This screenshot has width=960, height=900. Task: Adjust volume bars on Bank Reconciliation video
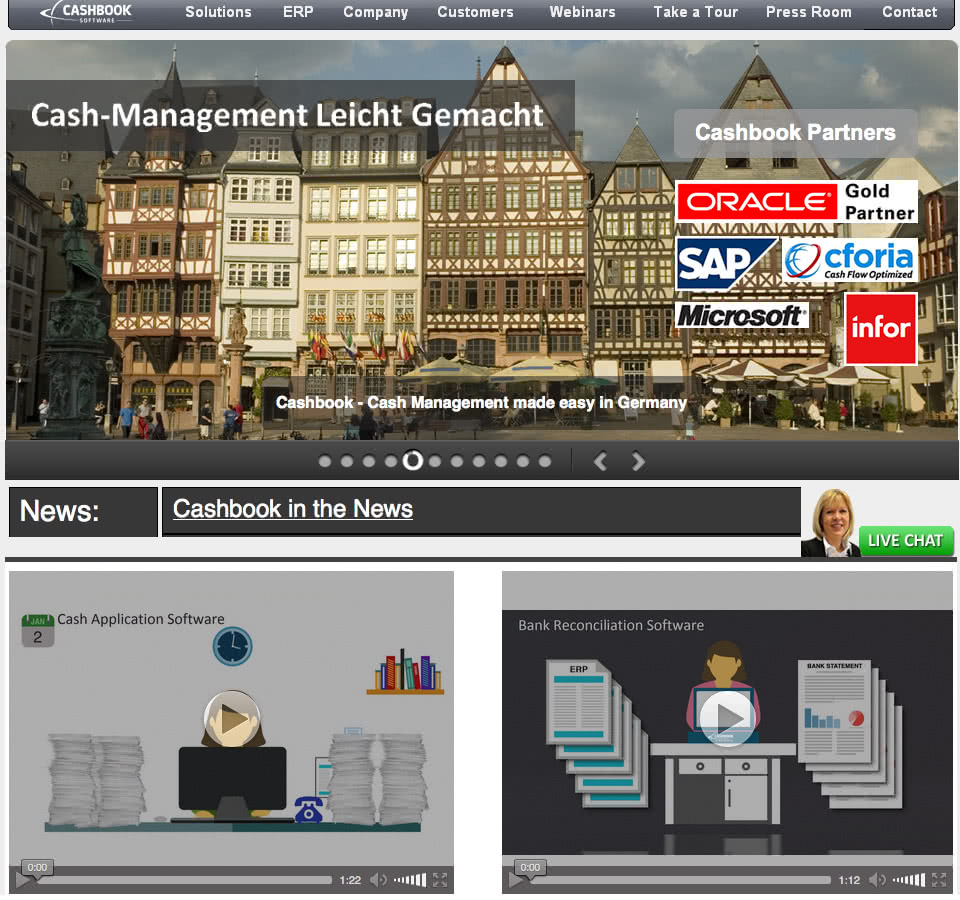coord(909,880)
